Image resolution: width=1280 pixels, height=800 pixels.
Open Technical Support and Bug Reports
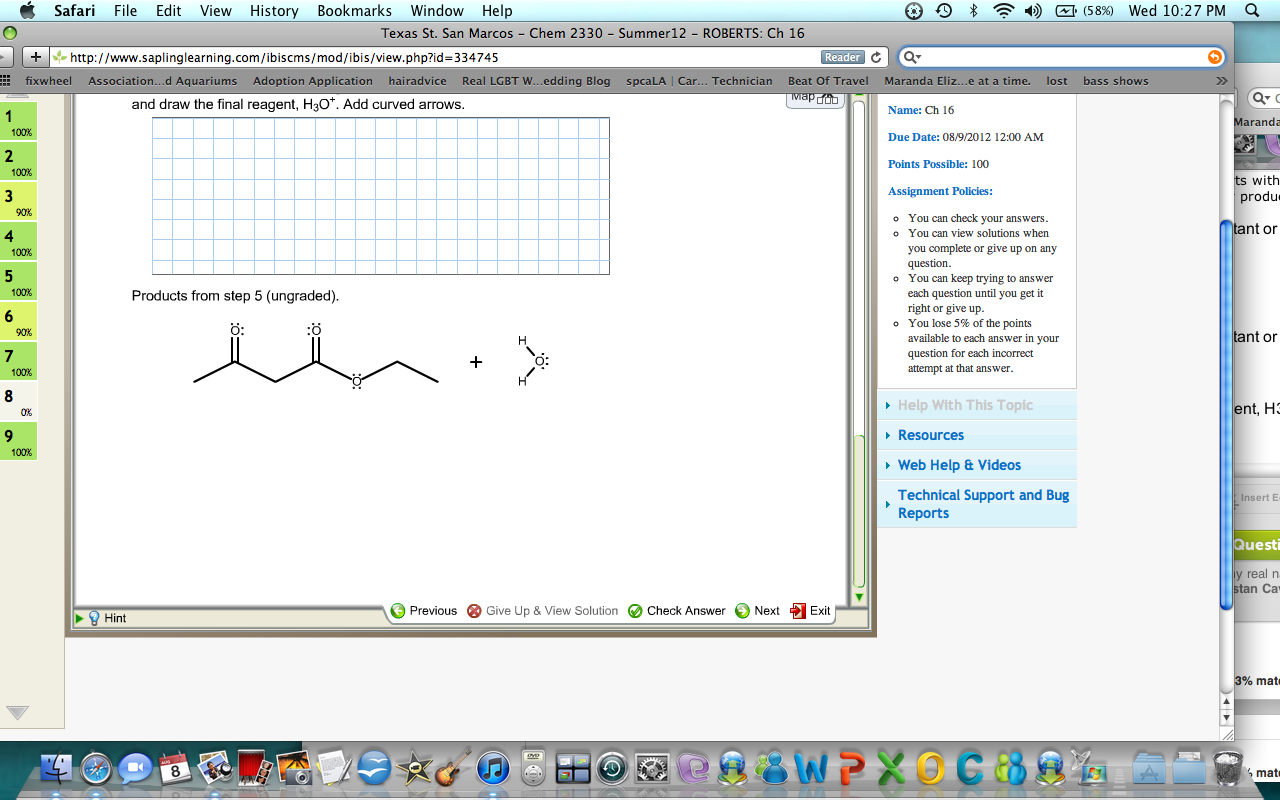pos(983,503)
